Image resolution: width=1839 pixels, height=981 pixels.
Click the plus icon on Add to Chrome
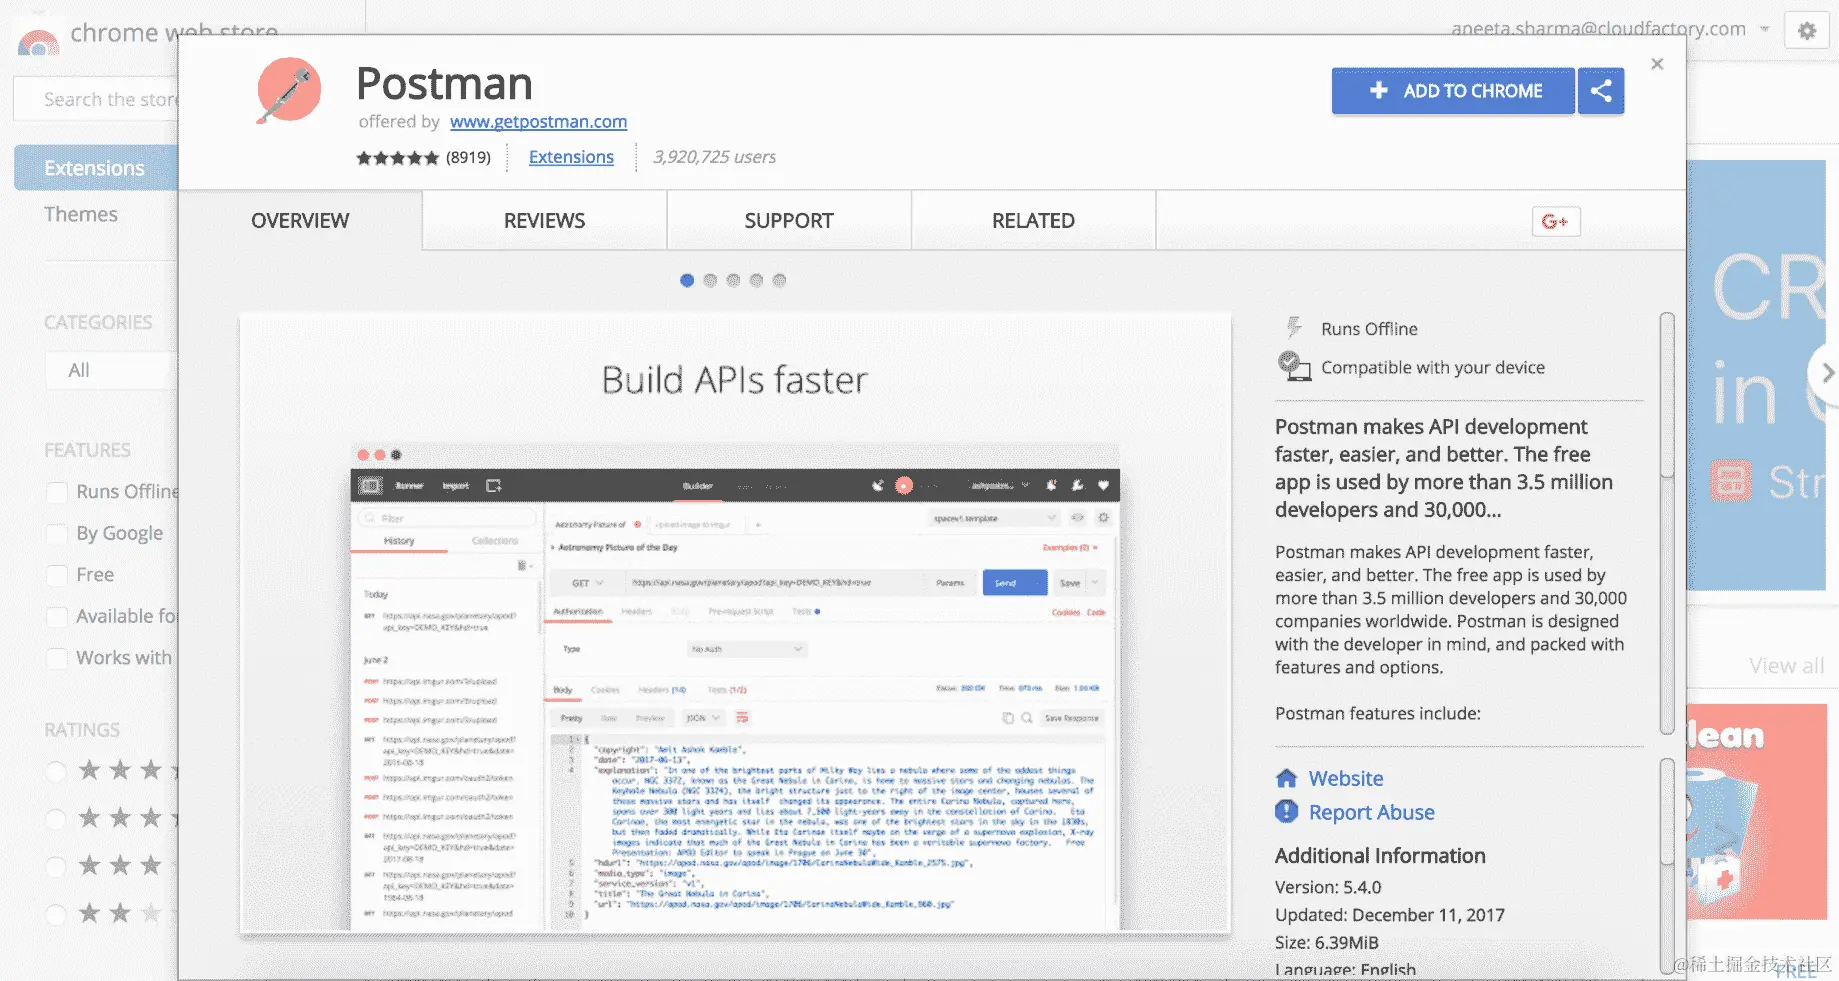click(1379, 90)
